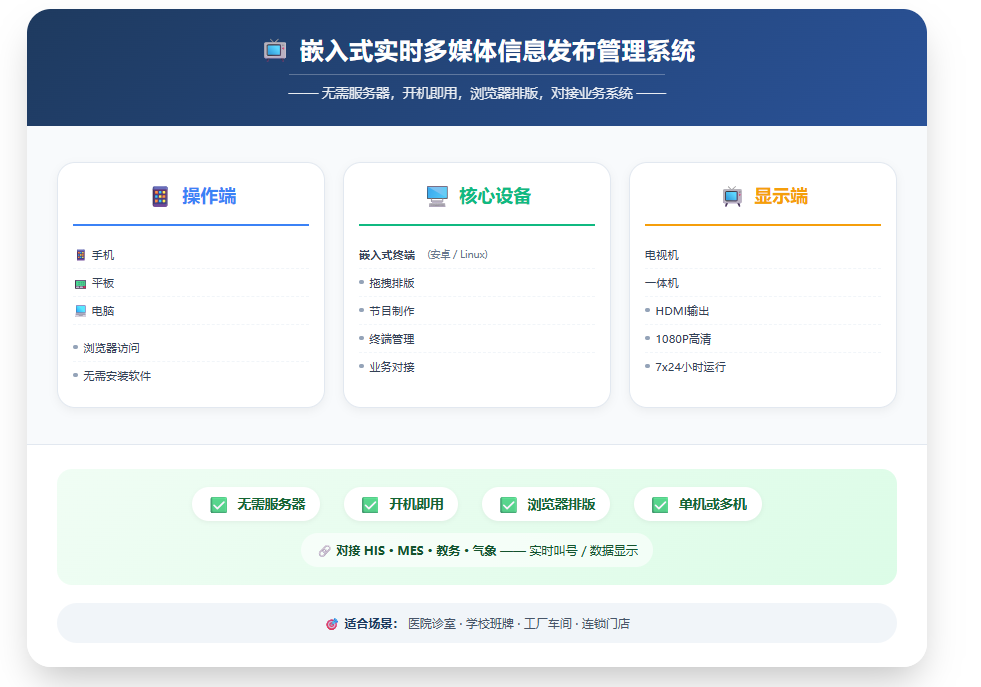Click the 核心设备 card heading

tap(495, 196)
